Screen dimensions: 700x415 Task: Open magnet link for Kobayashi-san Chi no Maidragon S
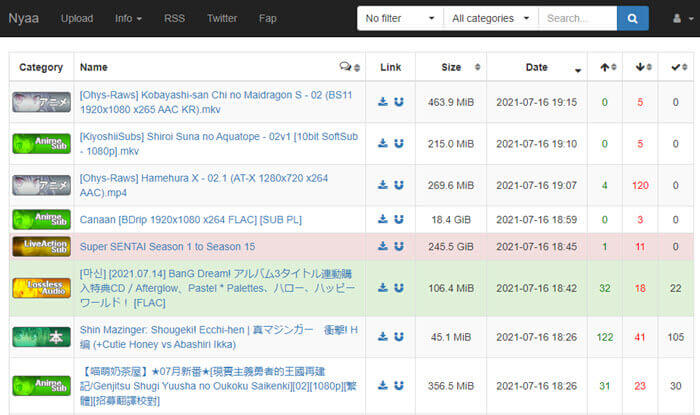click(x=399, y=102)
